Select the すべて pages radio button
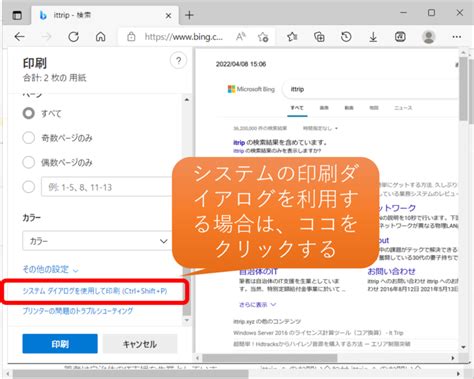This screenshot has height=379, width=474. click(x=29, y=113)
